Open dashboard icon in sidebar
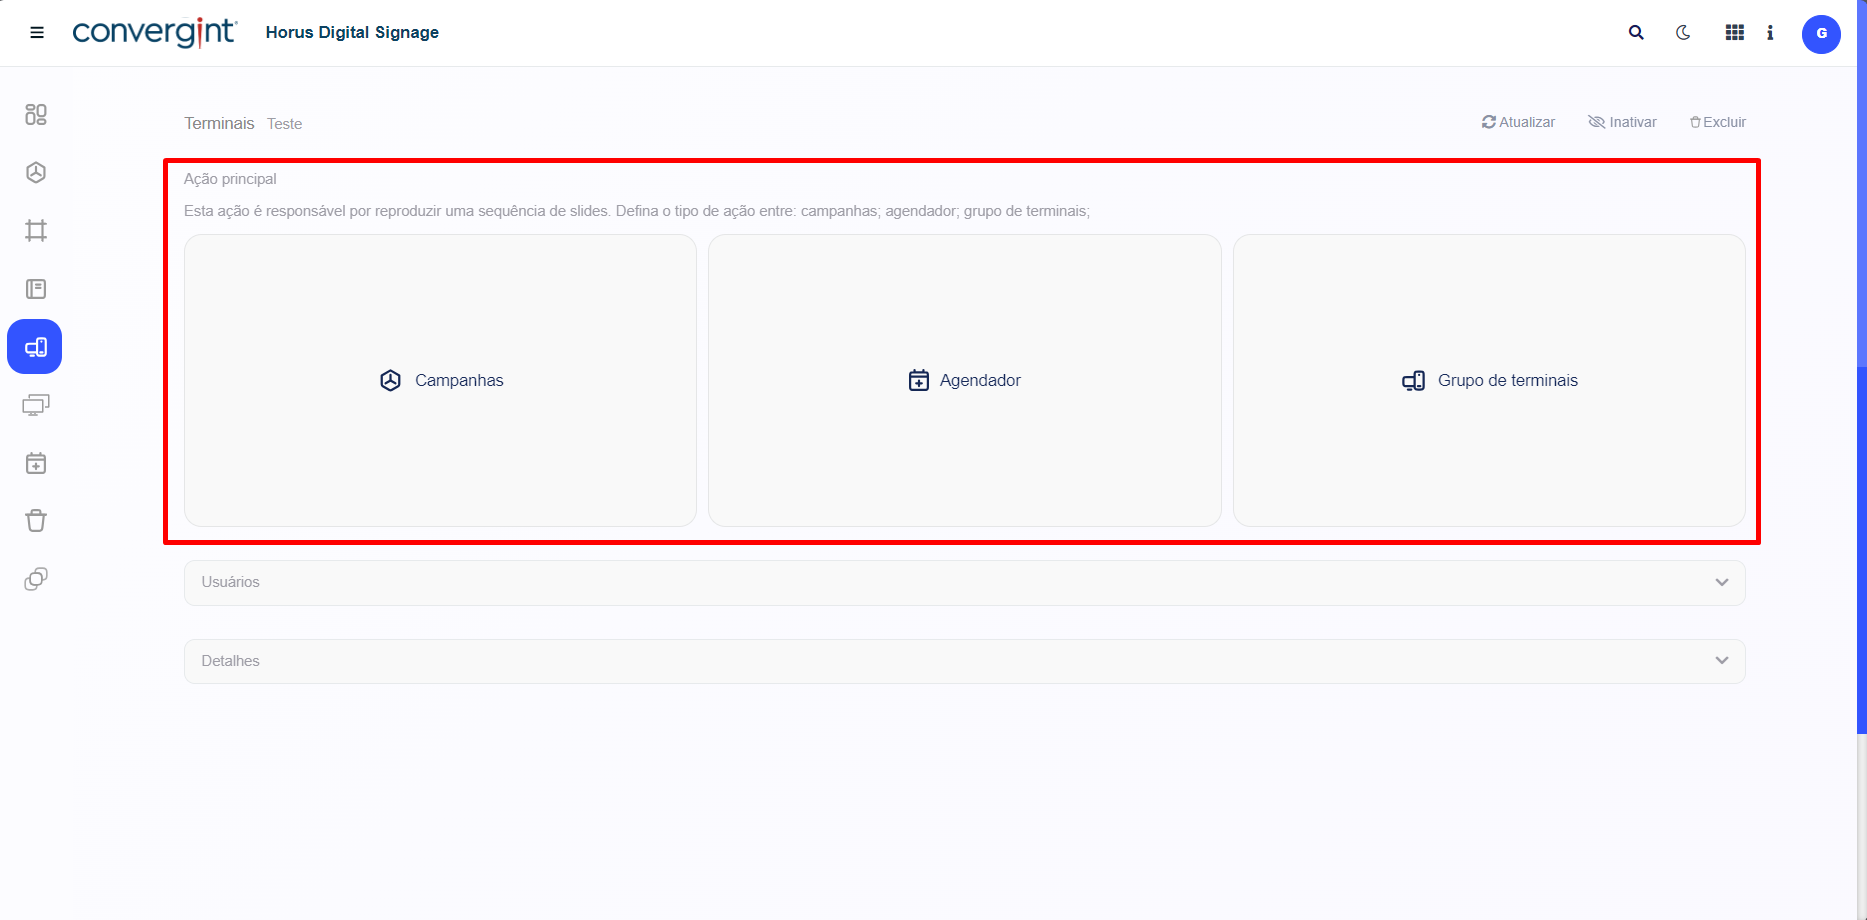Screen dimensions: 1867x920 tap(36, 115)
